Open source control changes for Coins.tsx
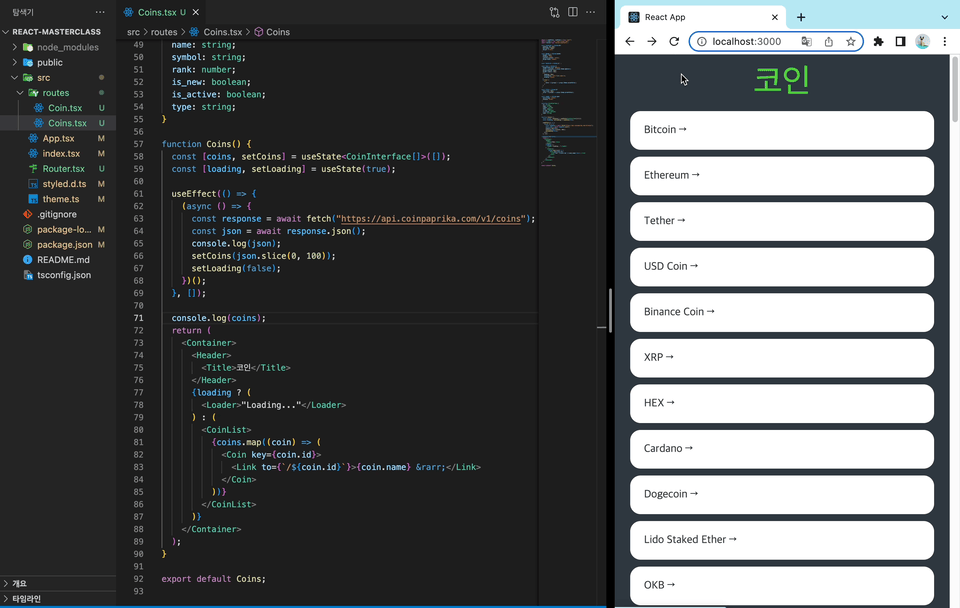Viewport: 960px width, 608px height. [554, 12]
